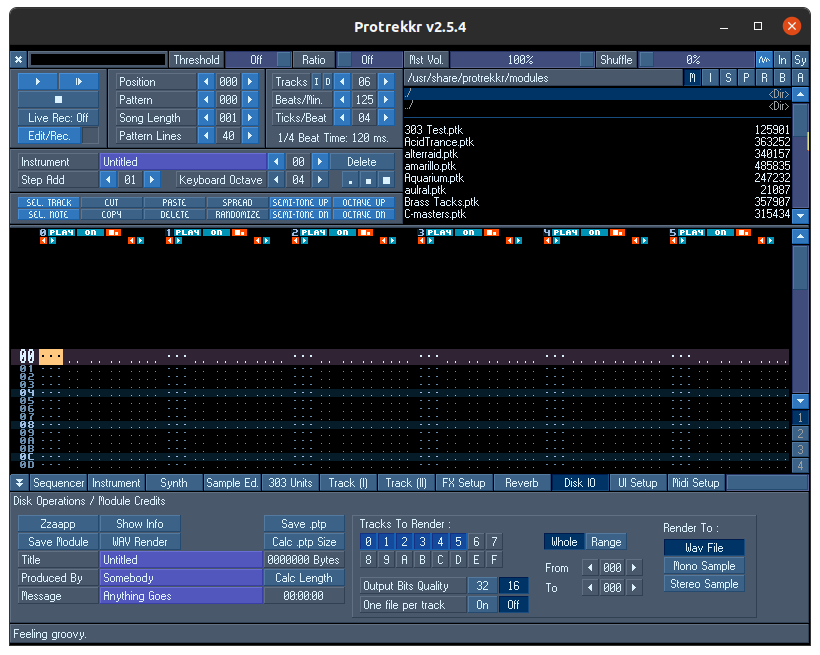820x655 pixels.
Task: Select AcidTrance.ptk in the file list
Action: (597, 142)
